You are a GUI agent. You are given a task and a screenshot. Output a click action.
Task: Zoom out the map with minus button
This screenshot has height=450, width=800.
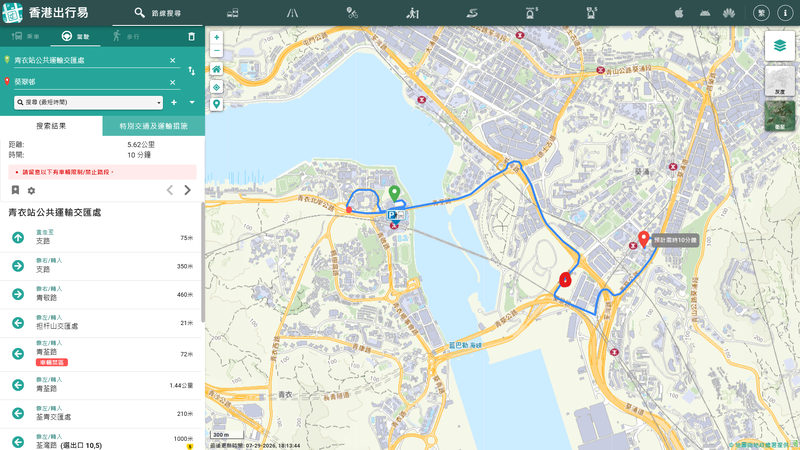pos(216,51)
